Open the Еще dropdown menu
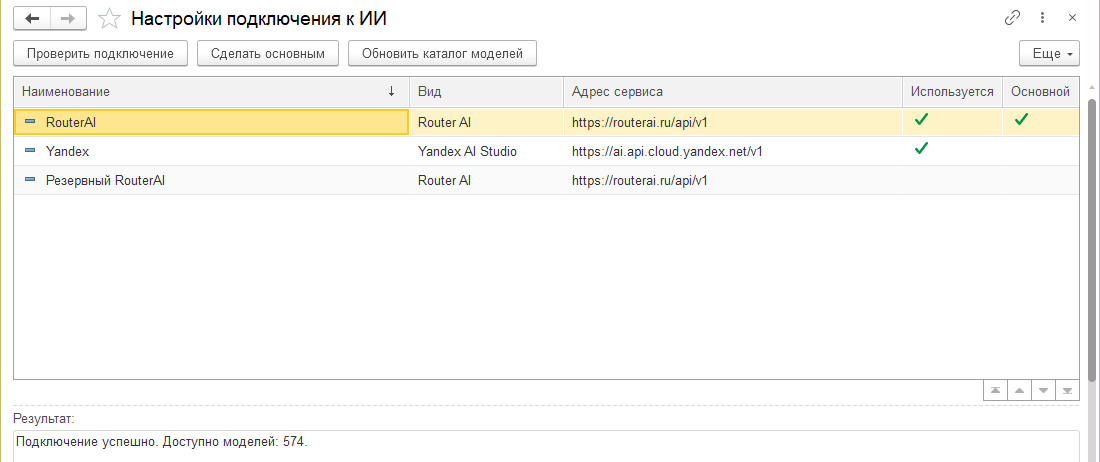 1049,53
